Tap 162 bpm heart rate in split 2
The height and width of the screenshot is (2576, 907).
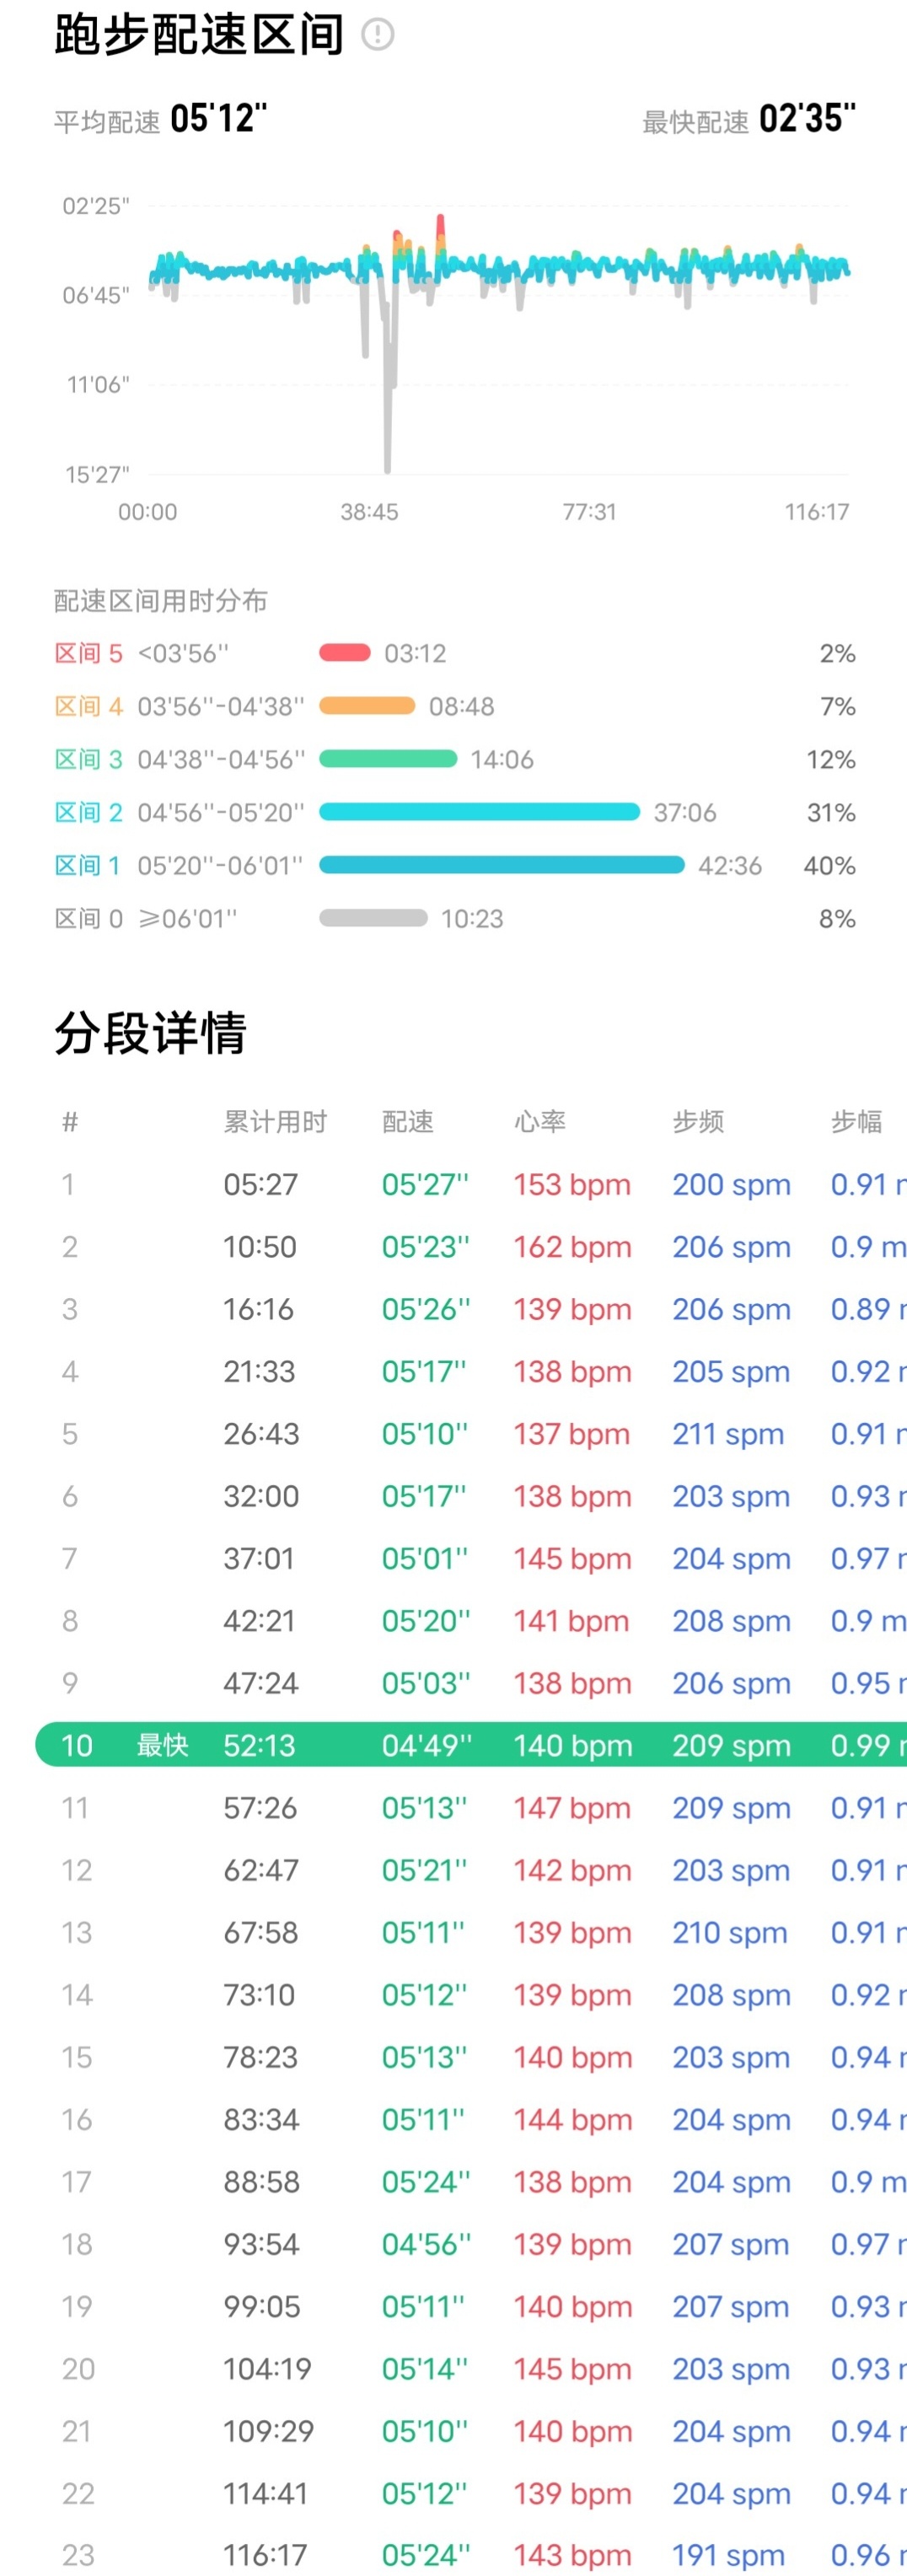[572, 1247]
